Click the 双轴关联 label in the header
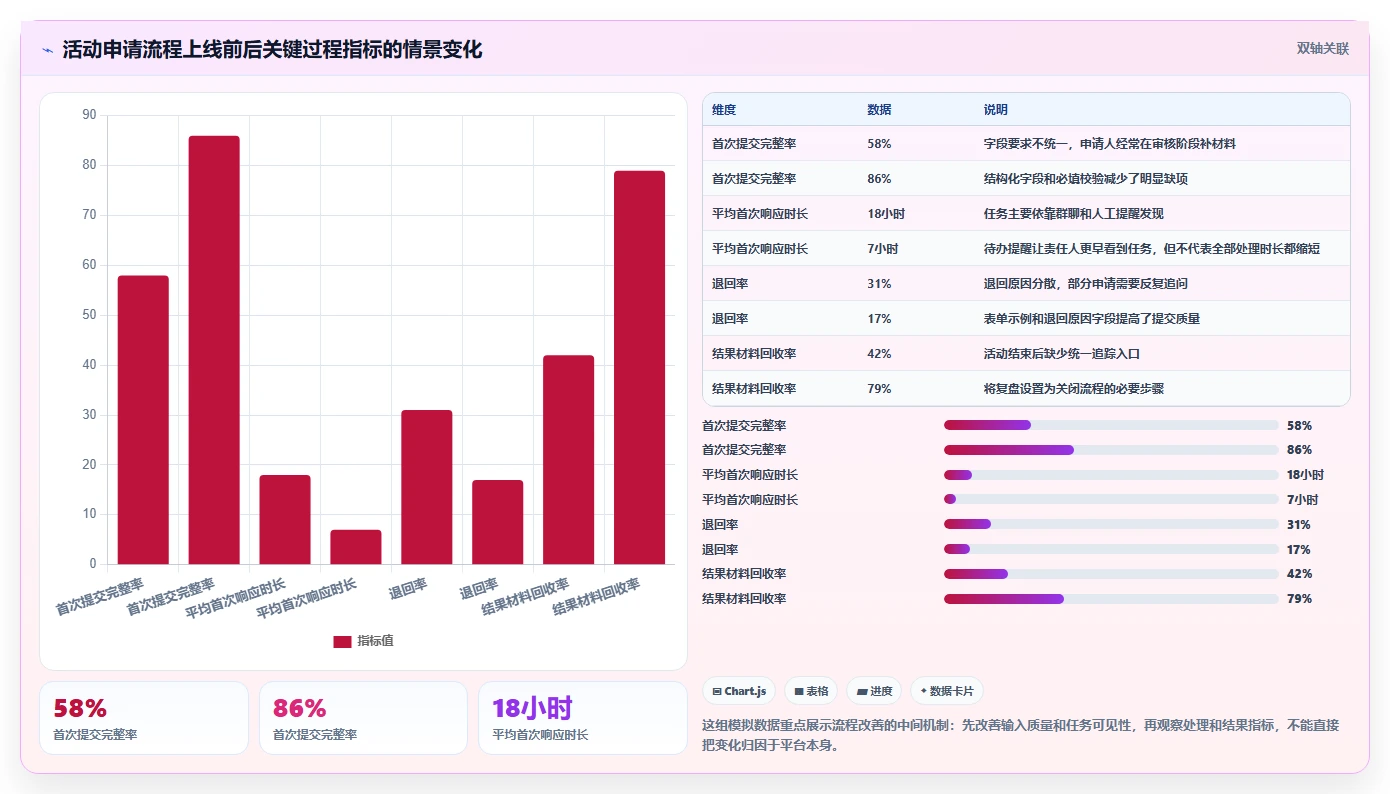 tap(1322, 49)
